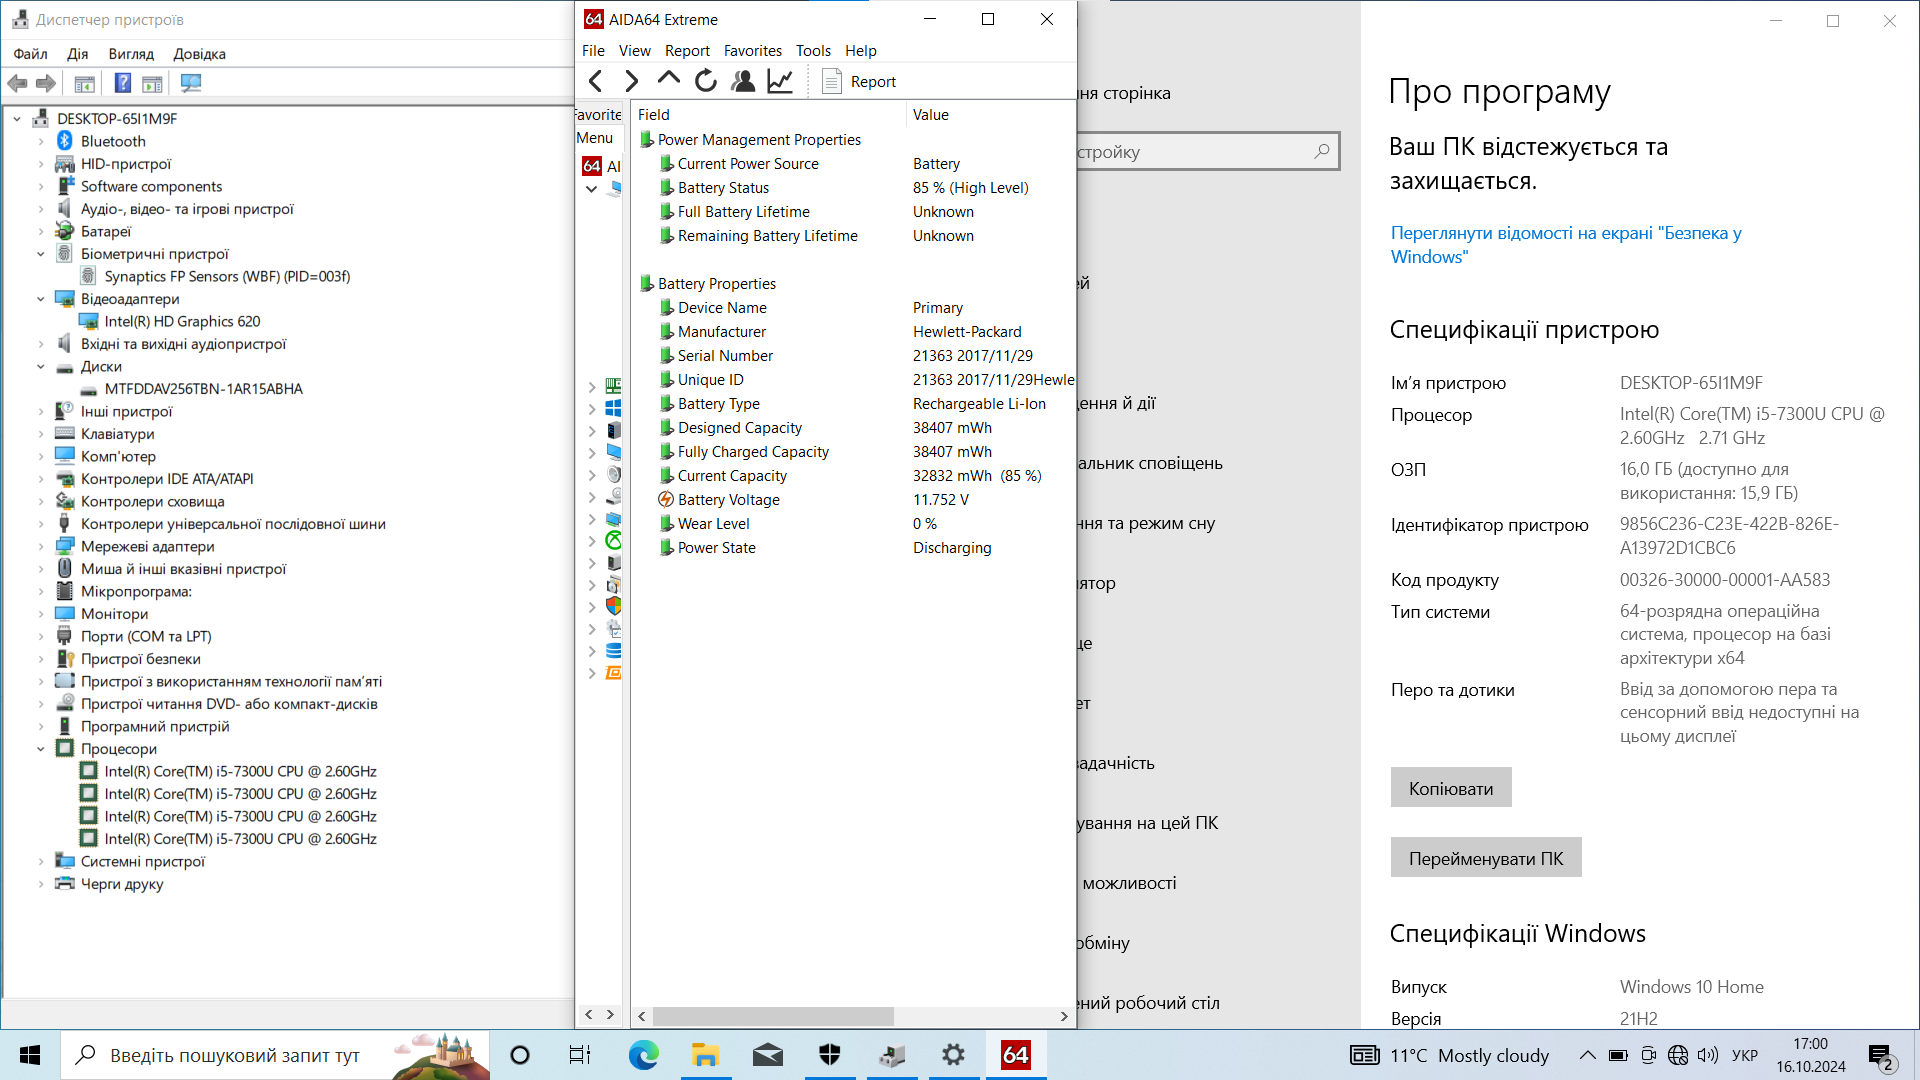The image size is (1920, 1080).
Task: Open Settings gear icon on taskbar
Action: click(954, 1055)
